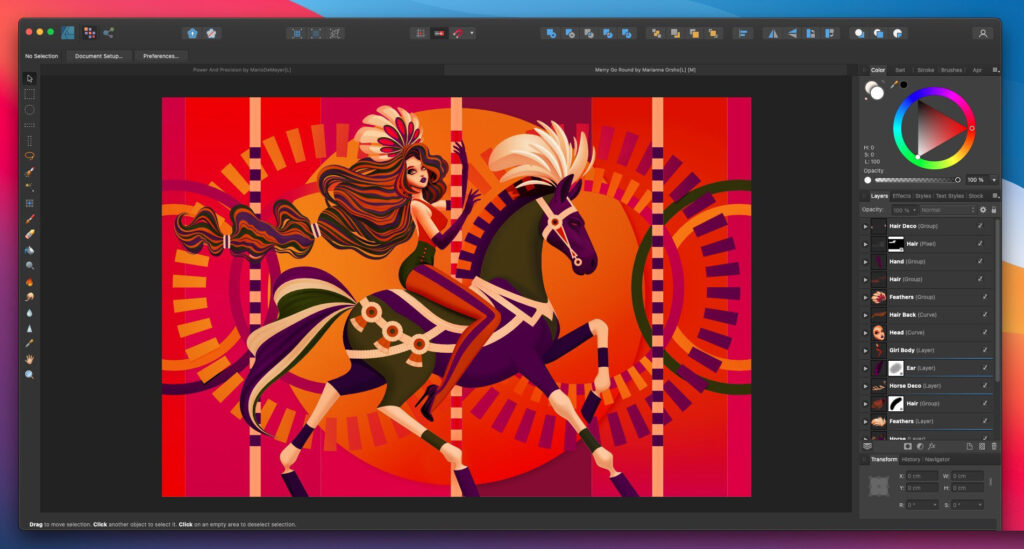The width and height of the screenshot is (1024, 549).
Task: Select the Burn Brush flame tool
Action: pyautogui.click(x=29, y=282)
